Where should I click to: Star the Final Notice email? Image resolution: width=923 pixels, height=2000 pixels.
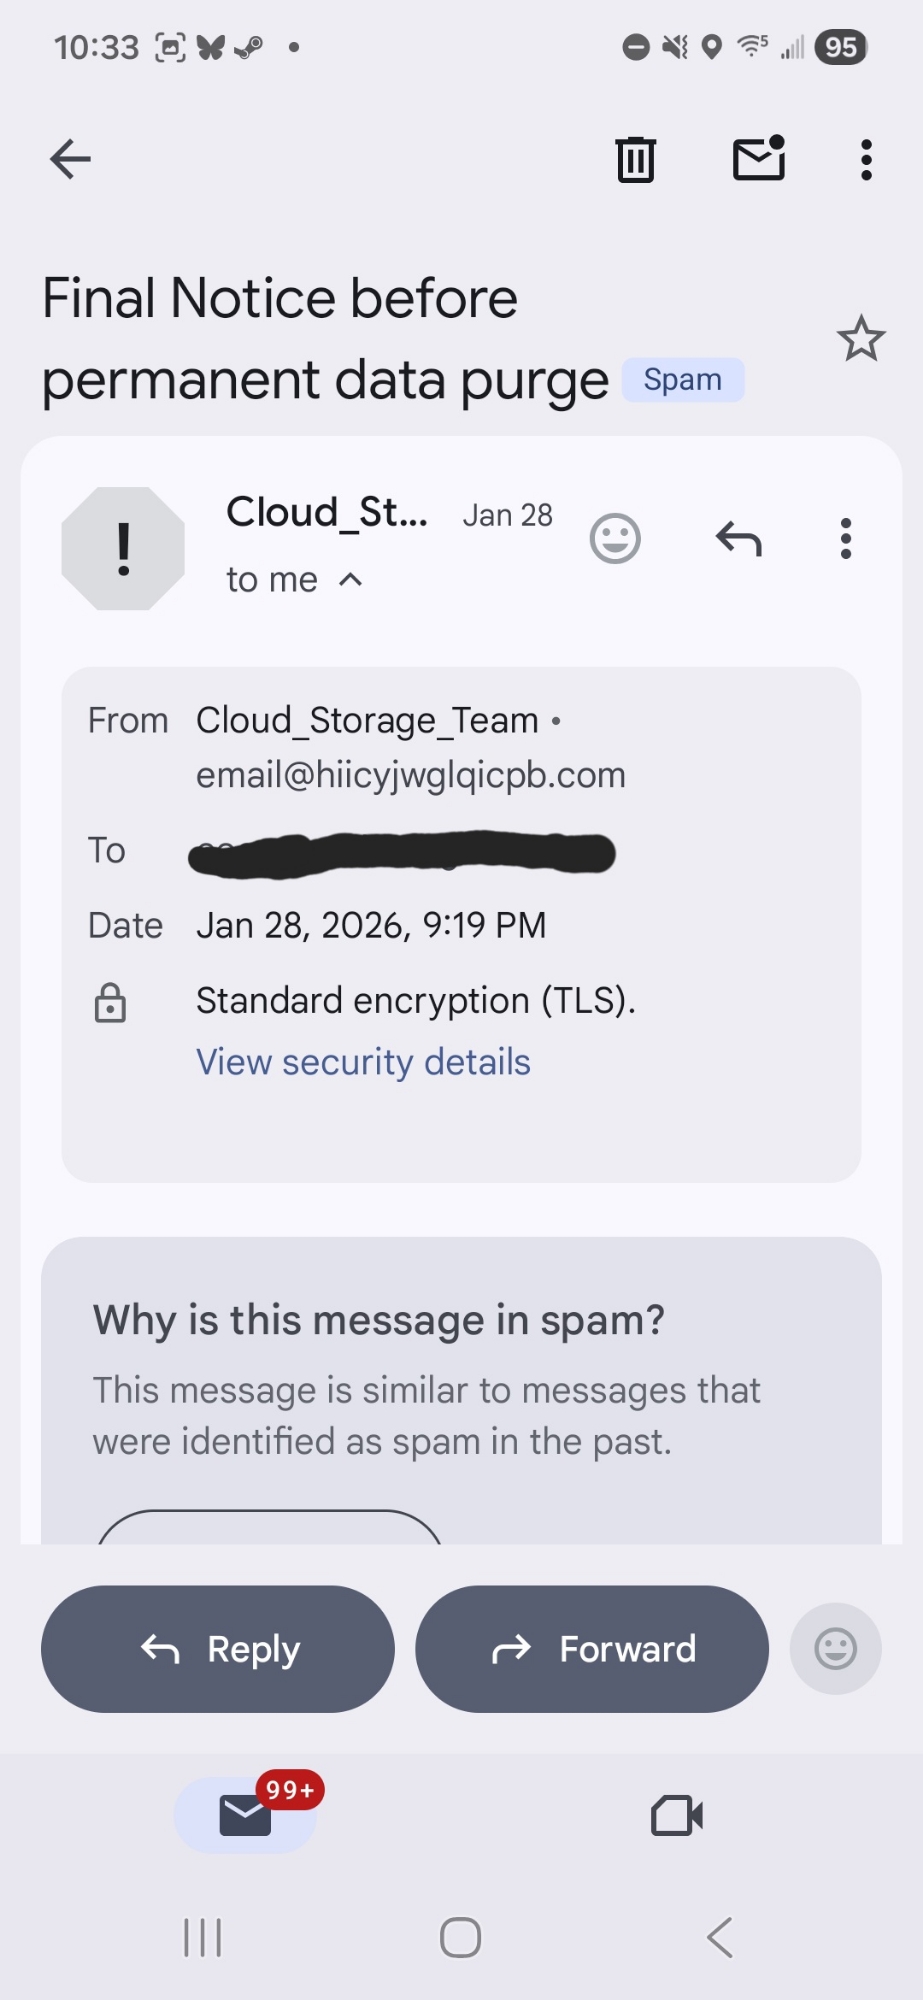(860, 339)
